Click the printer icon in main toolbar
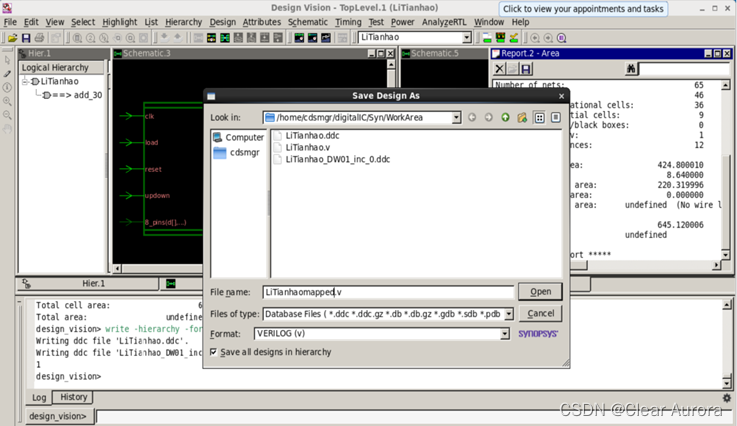 [39, 38]
